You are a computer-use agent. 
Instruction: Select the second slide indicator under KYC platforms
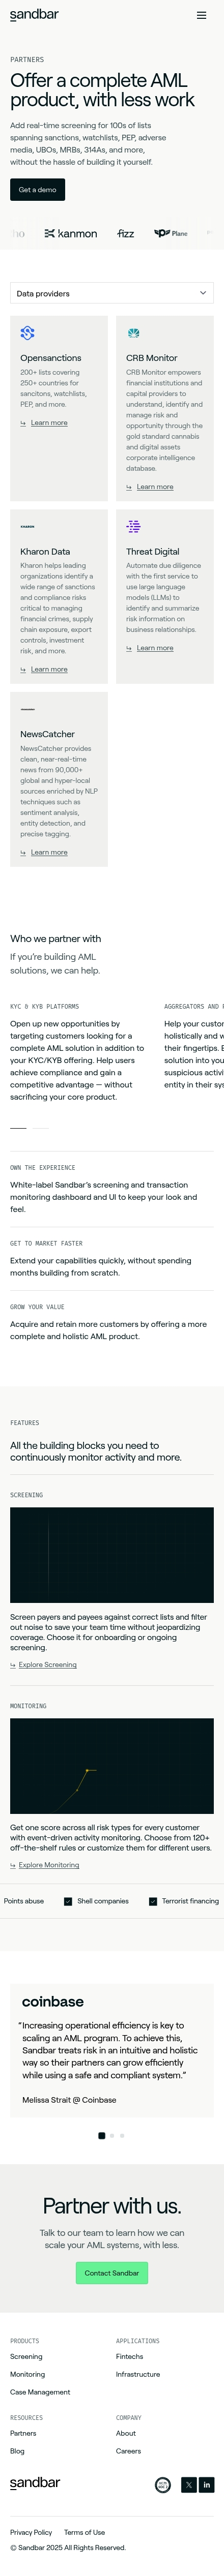[40, 1128]
